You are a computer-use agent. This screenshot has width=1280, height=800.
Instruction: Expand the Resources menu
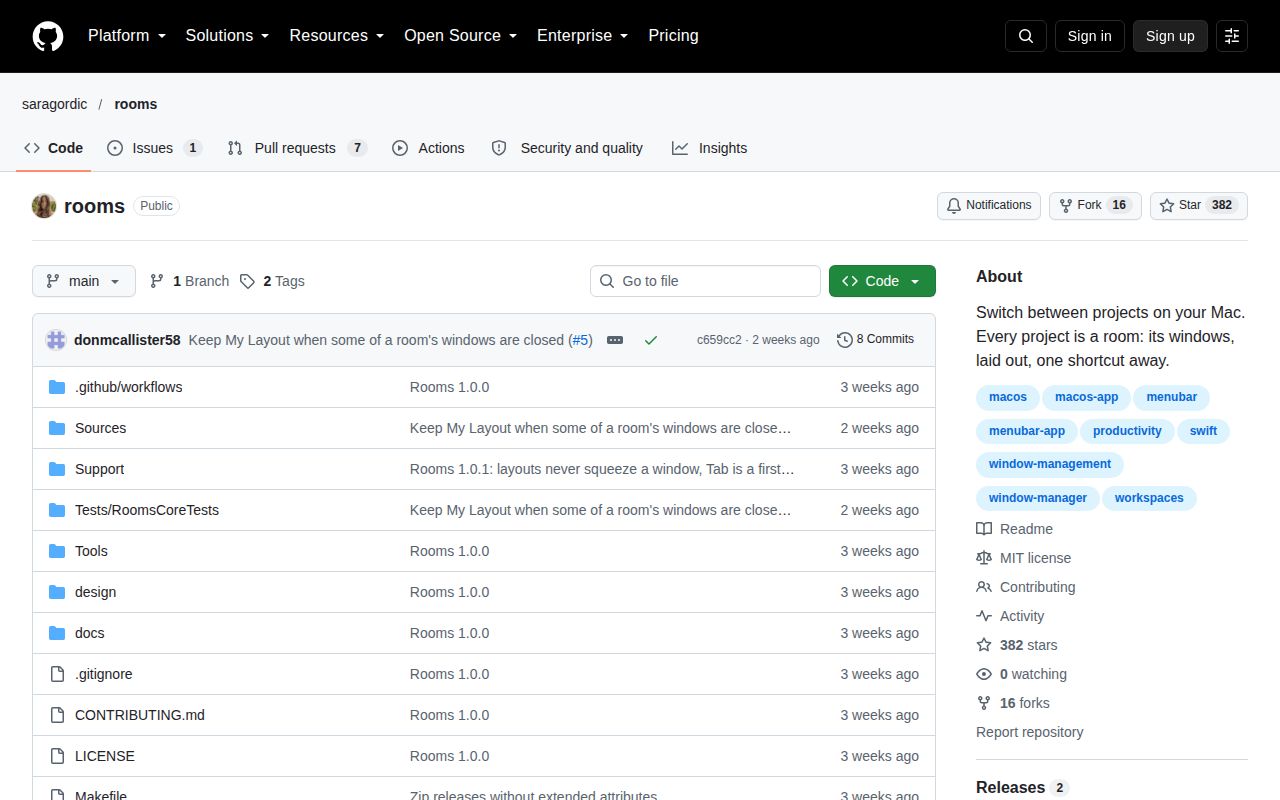tap(337, 36)
